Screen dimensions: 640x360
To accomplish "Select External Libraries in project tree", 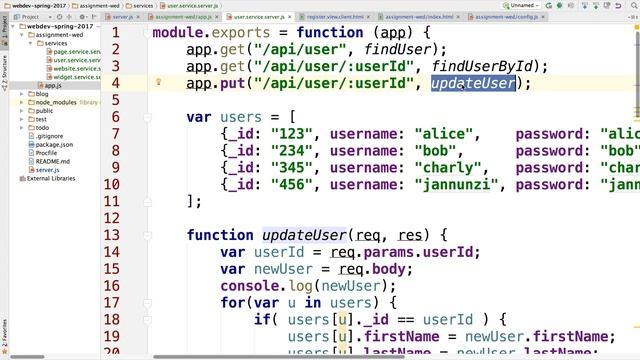I will [47, 178].
